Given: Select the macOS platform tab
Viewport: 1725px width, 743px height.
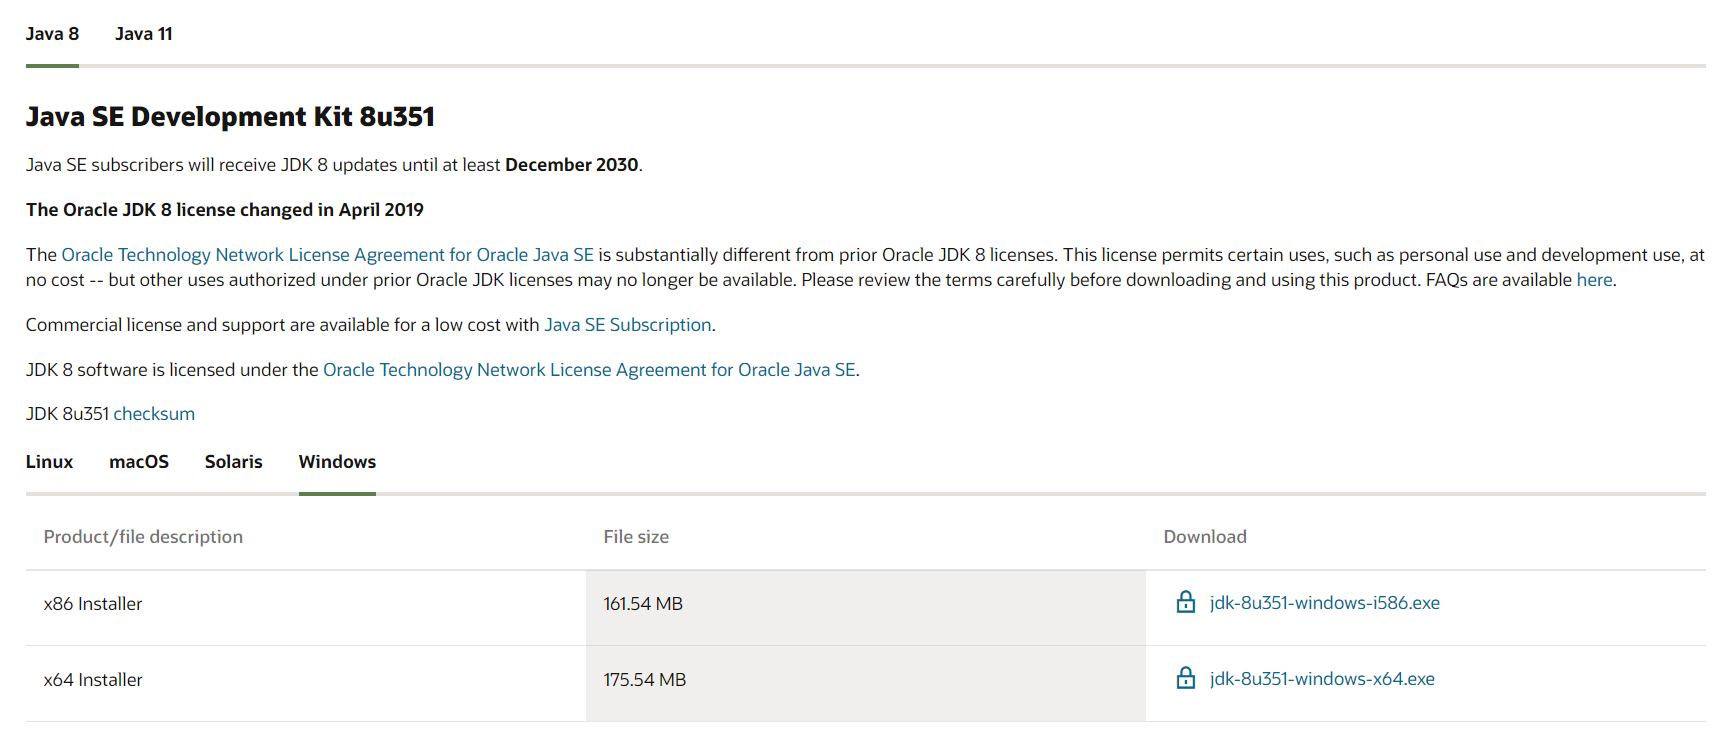Looking at the screenshot, I should pyautogui.click(x=139, y=462).
